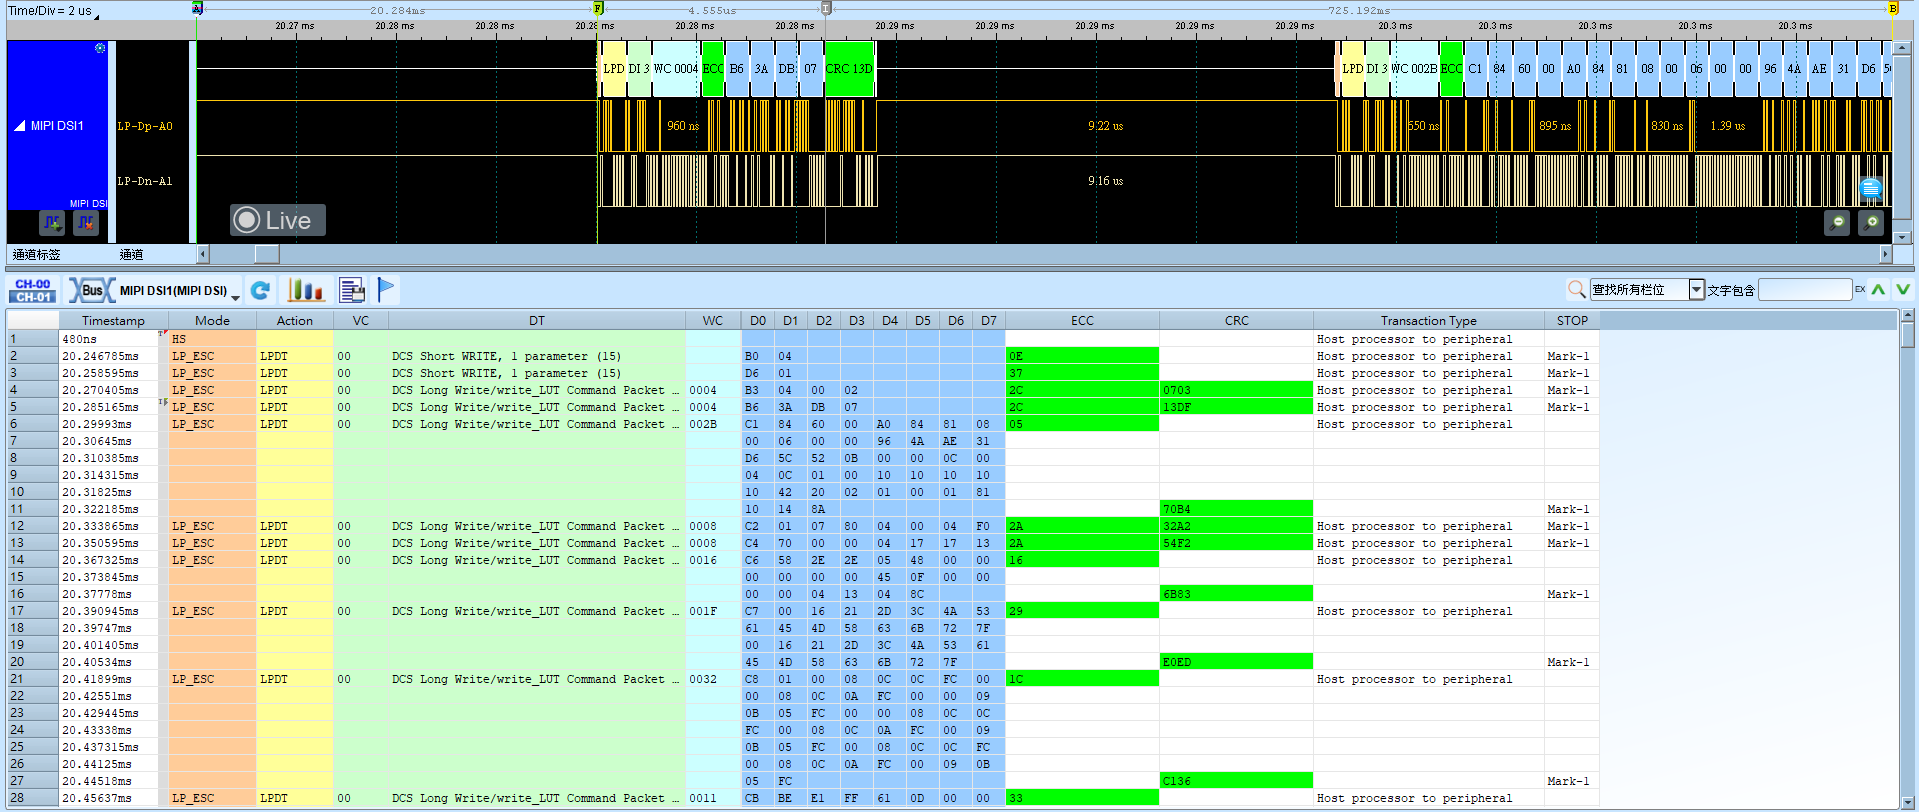This screenshot has height=812, width=1919.
Task: Click the Transaction Type column header
Action: [x=1428, y=321]
